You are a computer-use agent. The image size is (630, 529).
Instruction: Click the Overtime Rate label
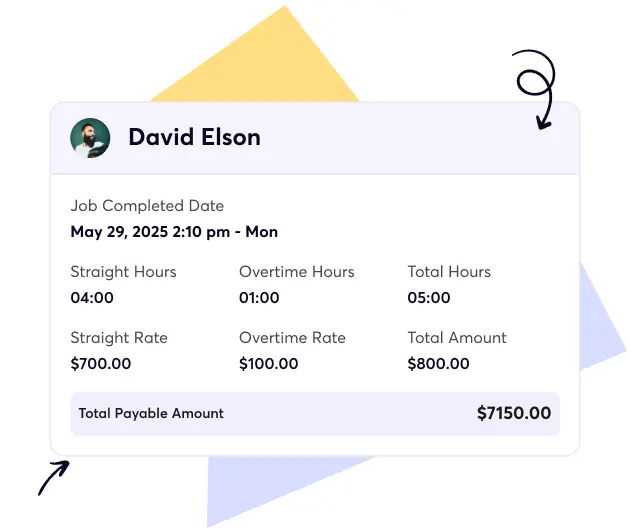[x=292, y=338]
